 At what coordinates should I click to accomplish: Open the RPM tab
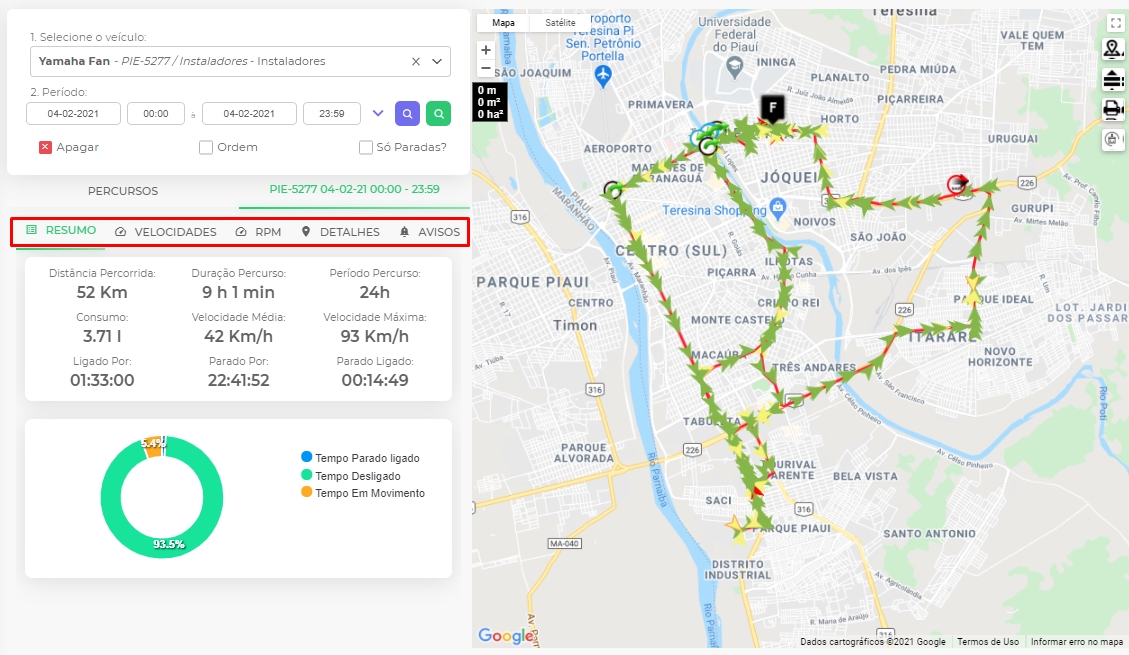click(x=258, y=232)
